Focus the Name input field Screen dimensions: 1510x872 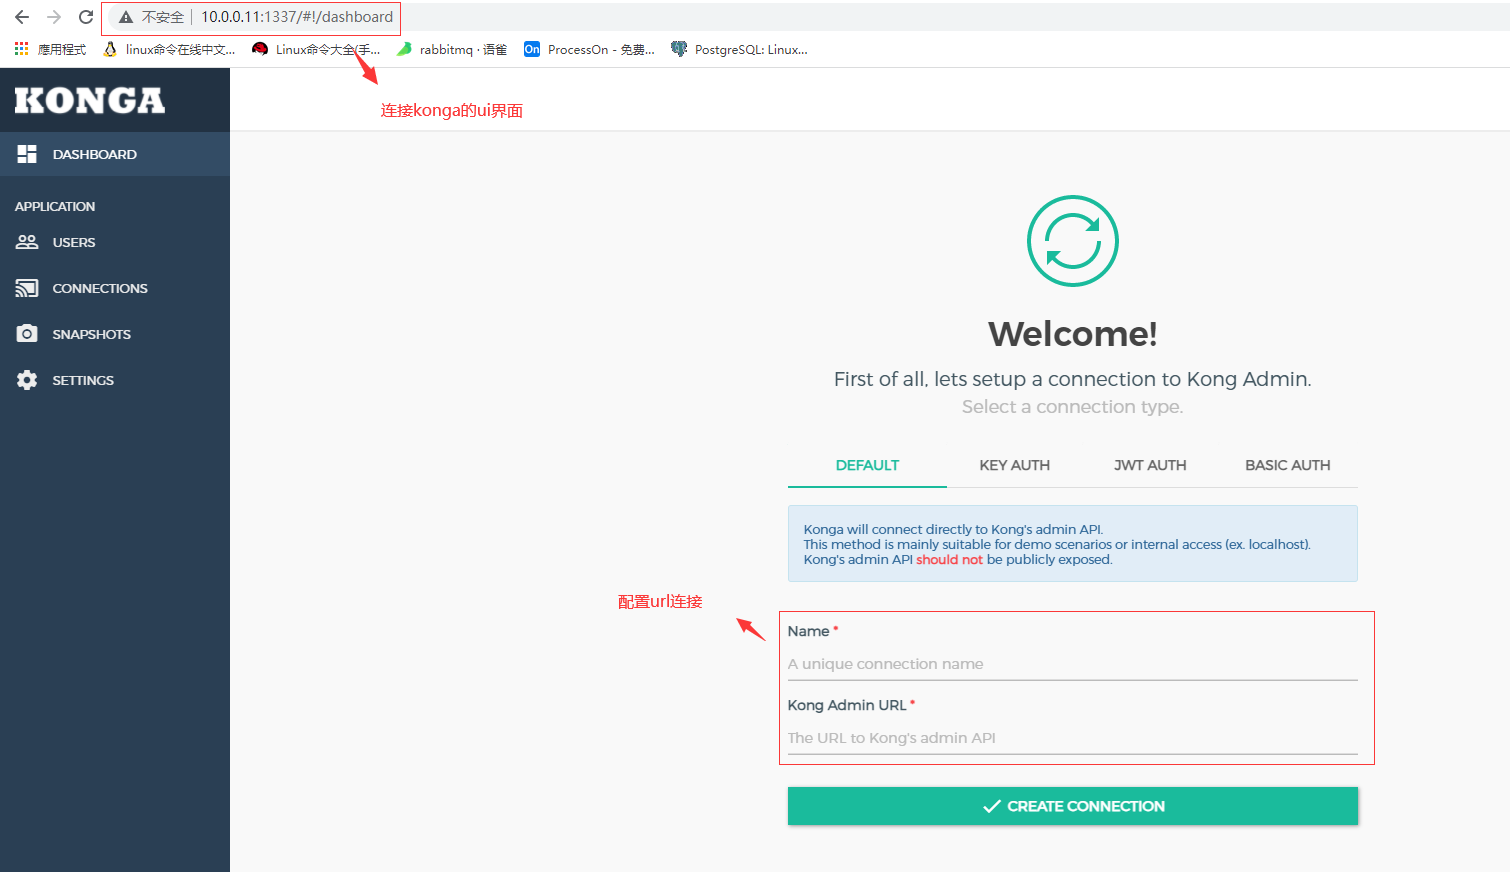(1073, 664)
